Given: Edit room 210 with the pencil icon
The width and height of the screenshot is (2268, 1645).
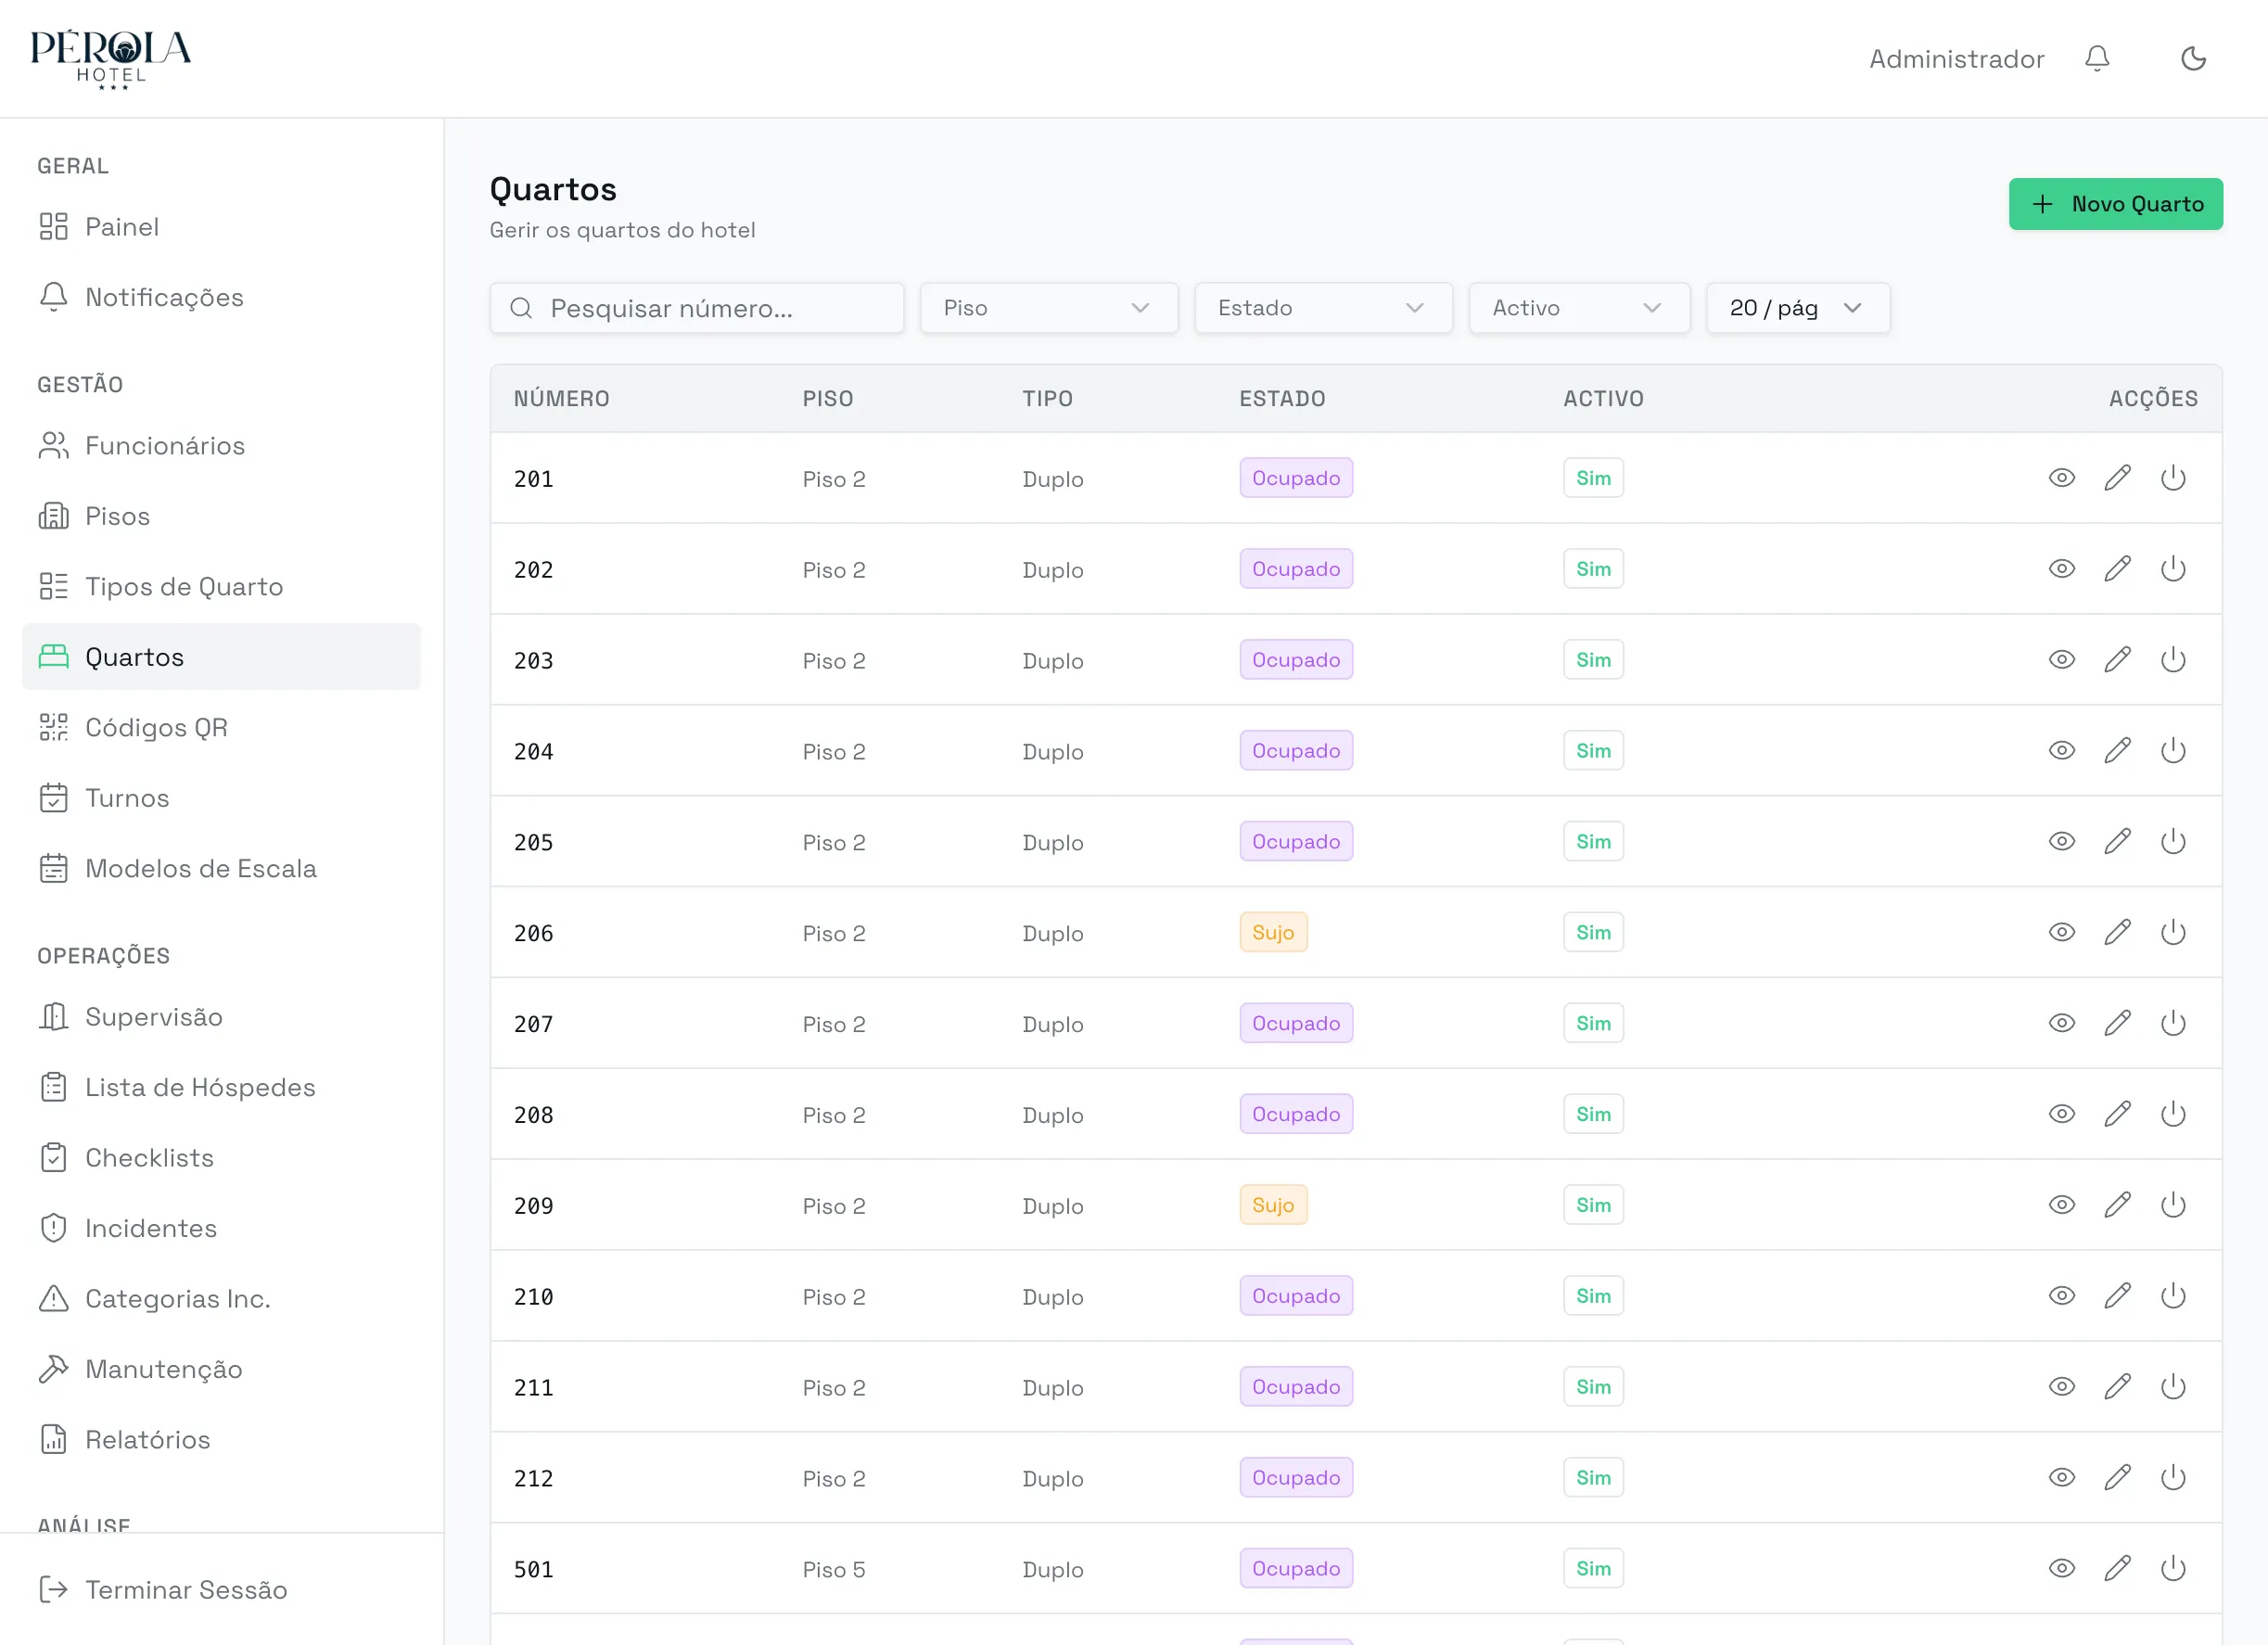Looking at the screenshot, I should [x=2117, y=1296].
